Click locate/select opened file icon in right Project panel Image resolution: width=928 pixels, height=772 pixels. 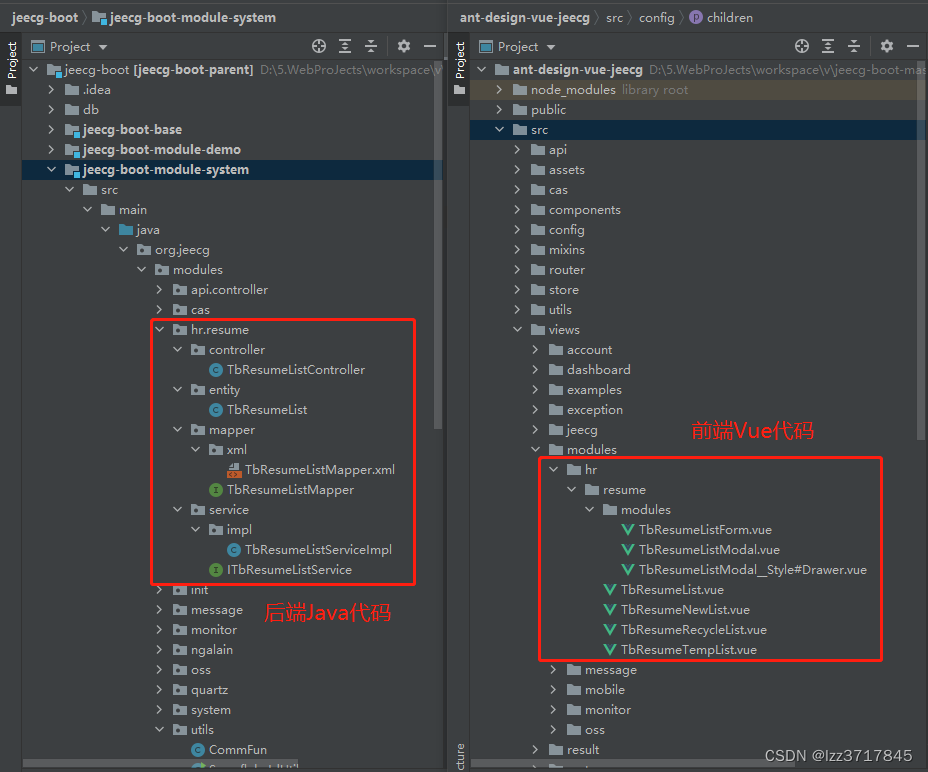click(x=802, y=46)
